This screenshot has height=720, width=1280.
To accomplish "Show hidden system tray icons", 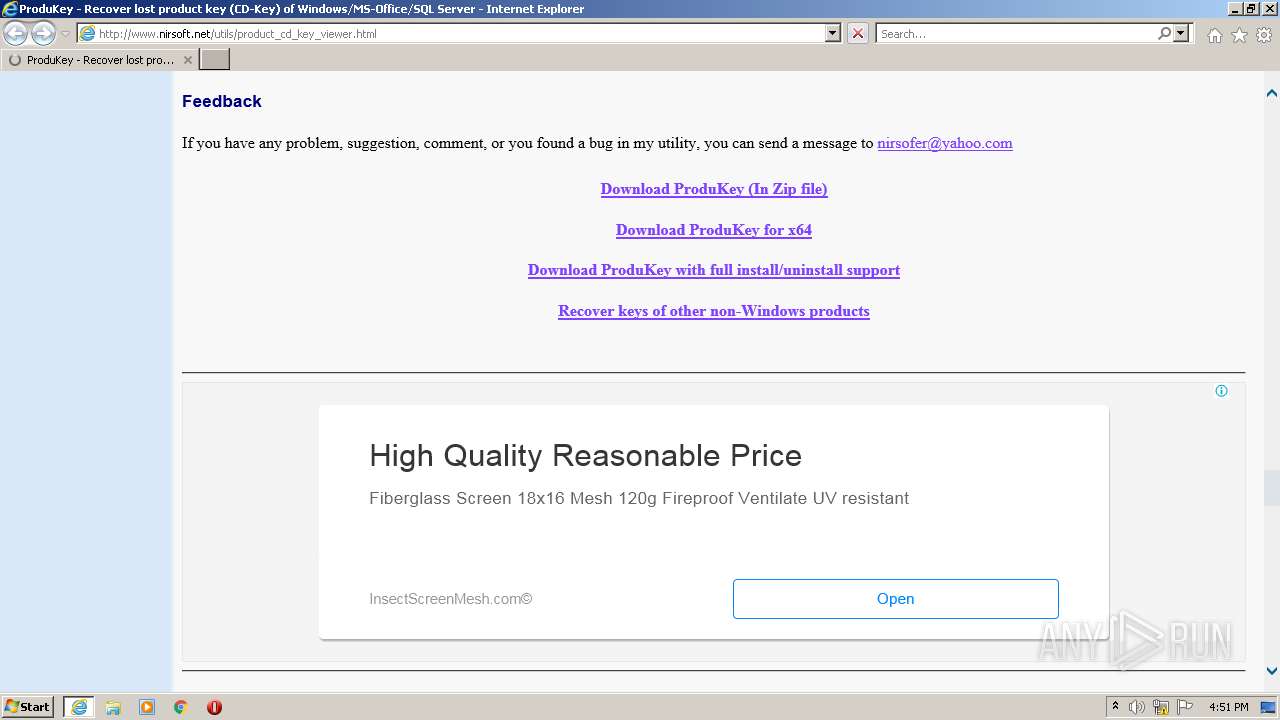I will (1115, 707).
